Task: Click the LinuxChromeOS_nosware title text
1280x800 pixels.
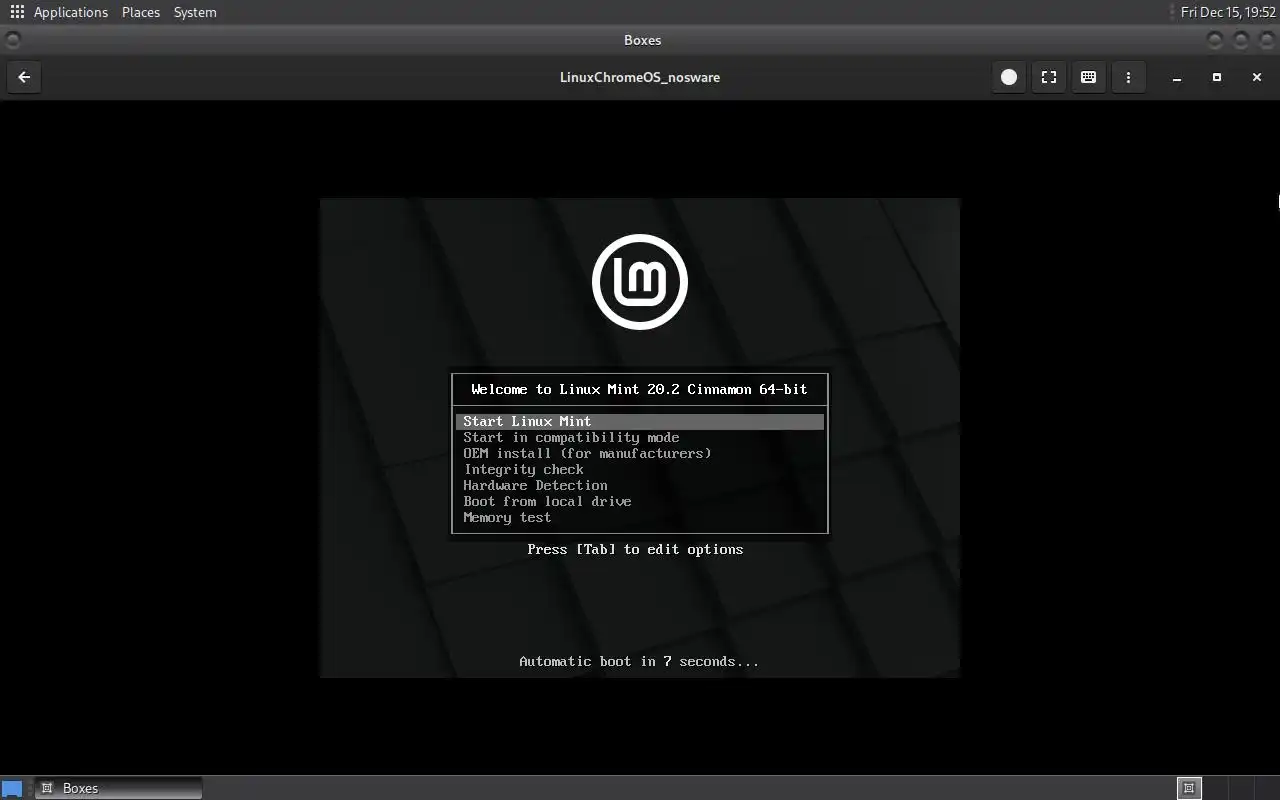Action: pyautogui.click(x=640, y=77)
